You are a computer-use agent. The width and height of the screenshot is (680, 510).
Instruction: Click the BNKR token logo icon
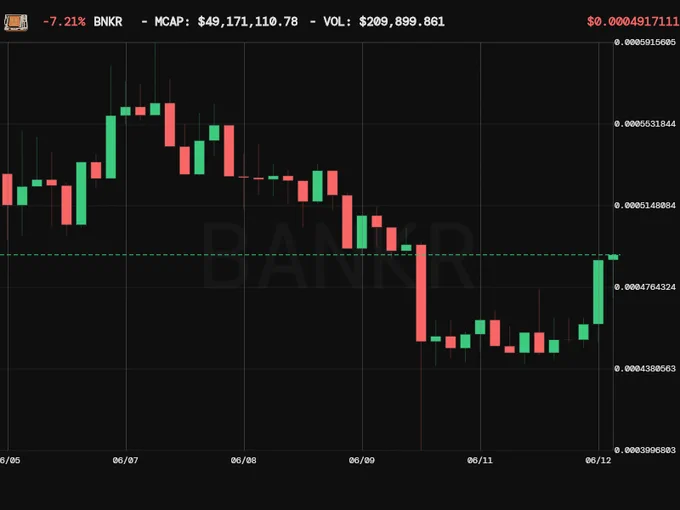[x=16, y=22]
